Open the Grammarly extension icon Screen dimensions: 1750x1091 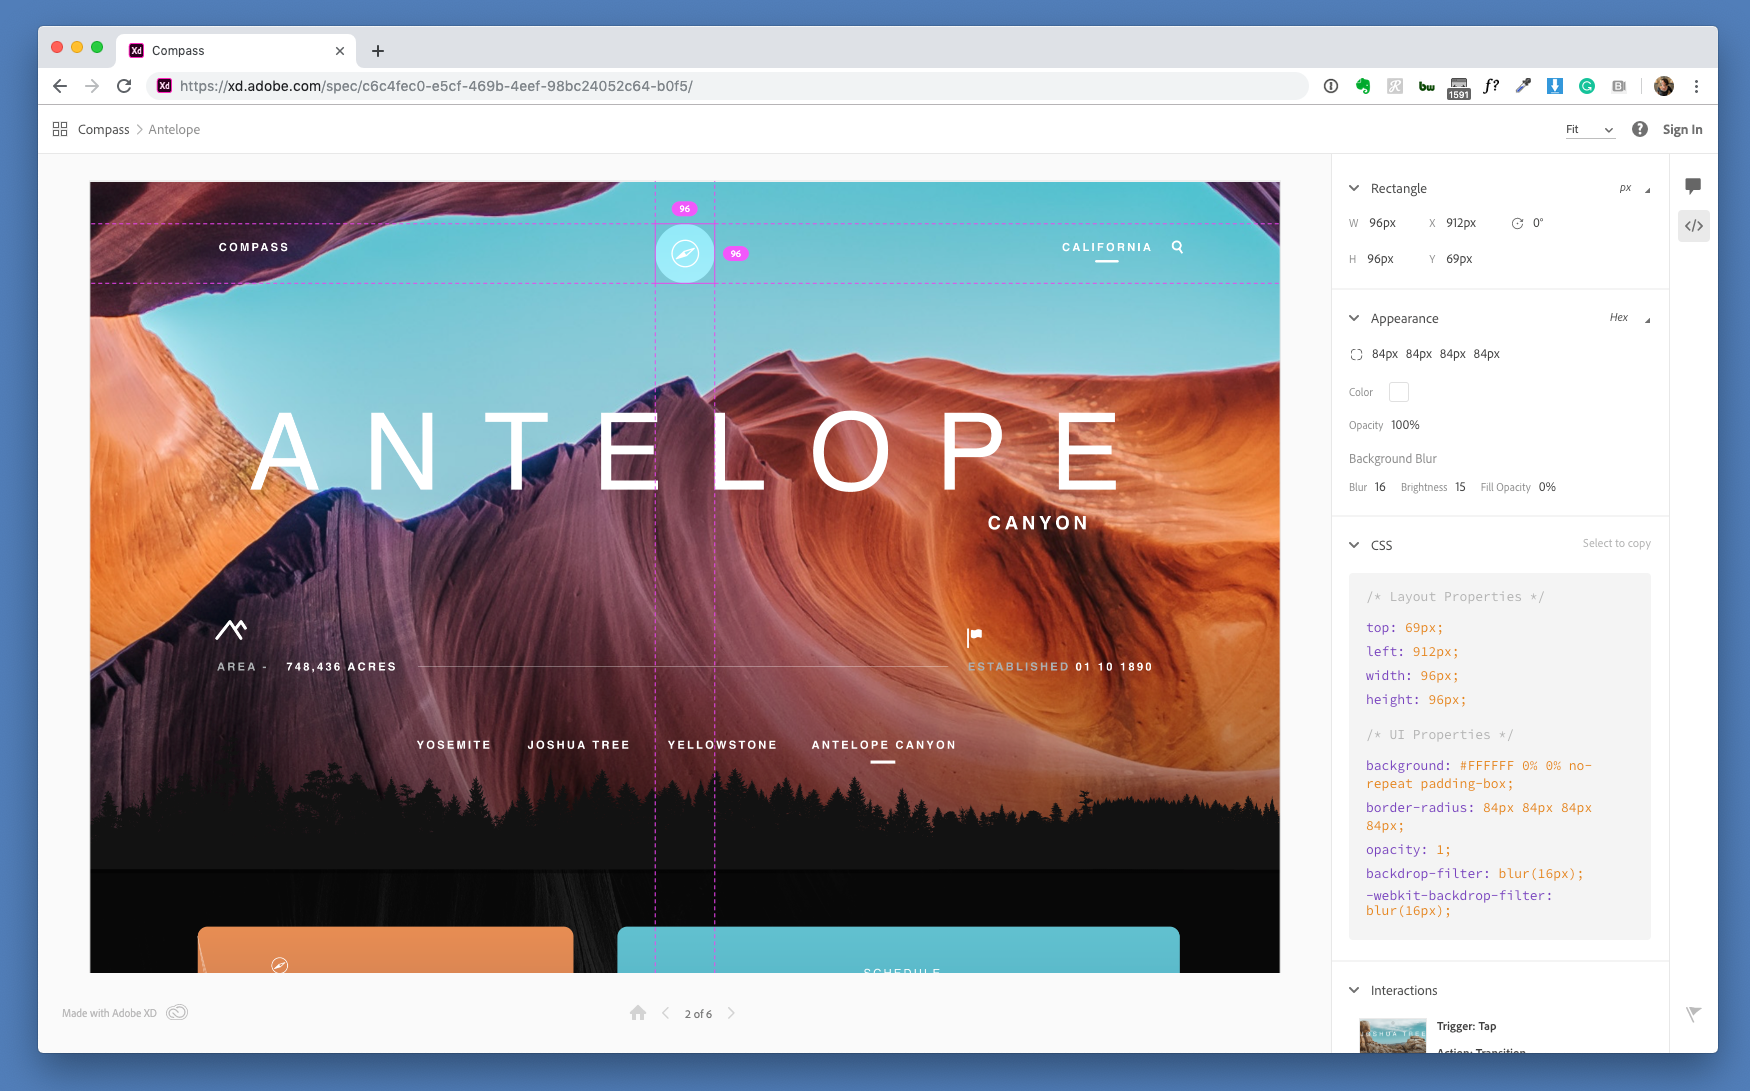(x=1587, y=86)
